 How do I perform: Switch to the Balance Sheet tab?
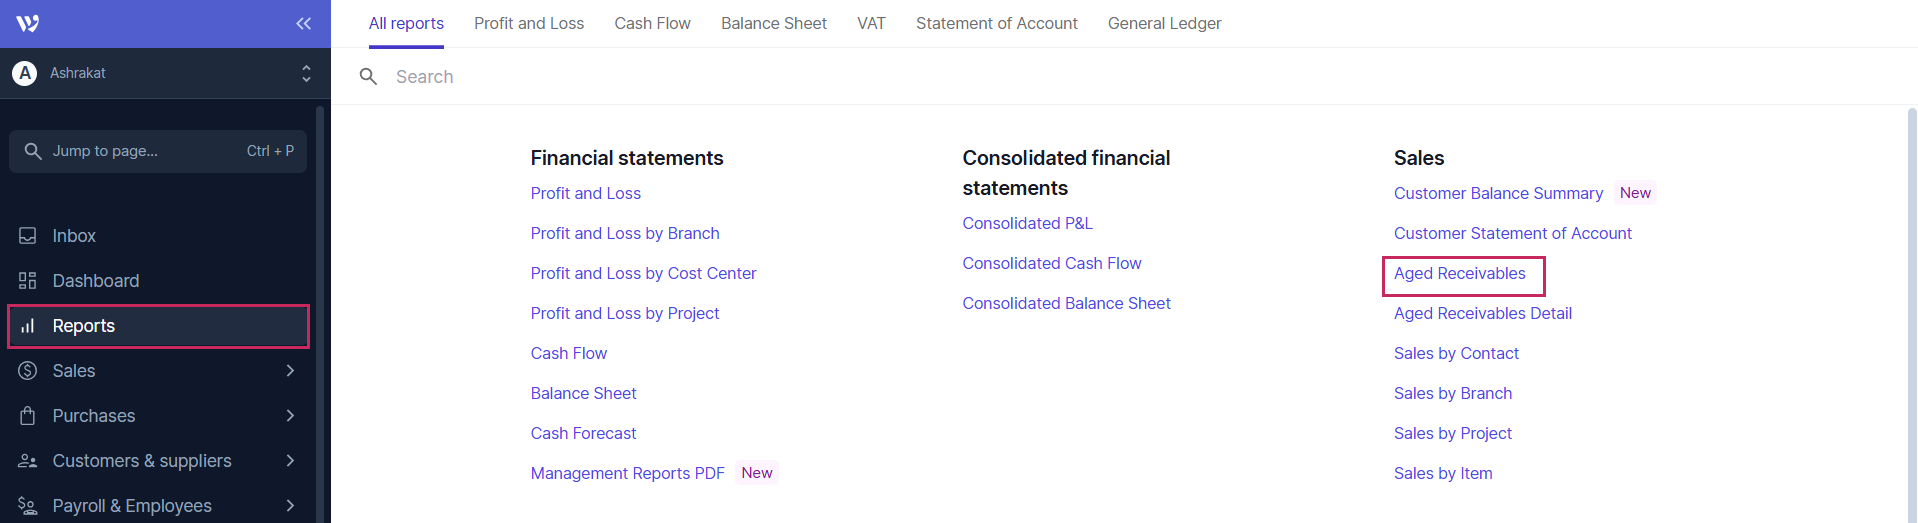tap(773, 23)
